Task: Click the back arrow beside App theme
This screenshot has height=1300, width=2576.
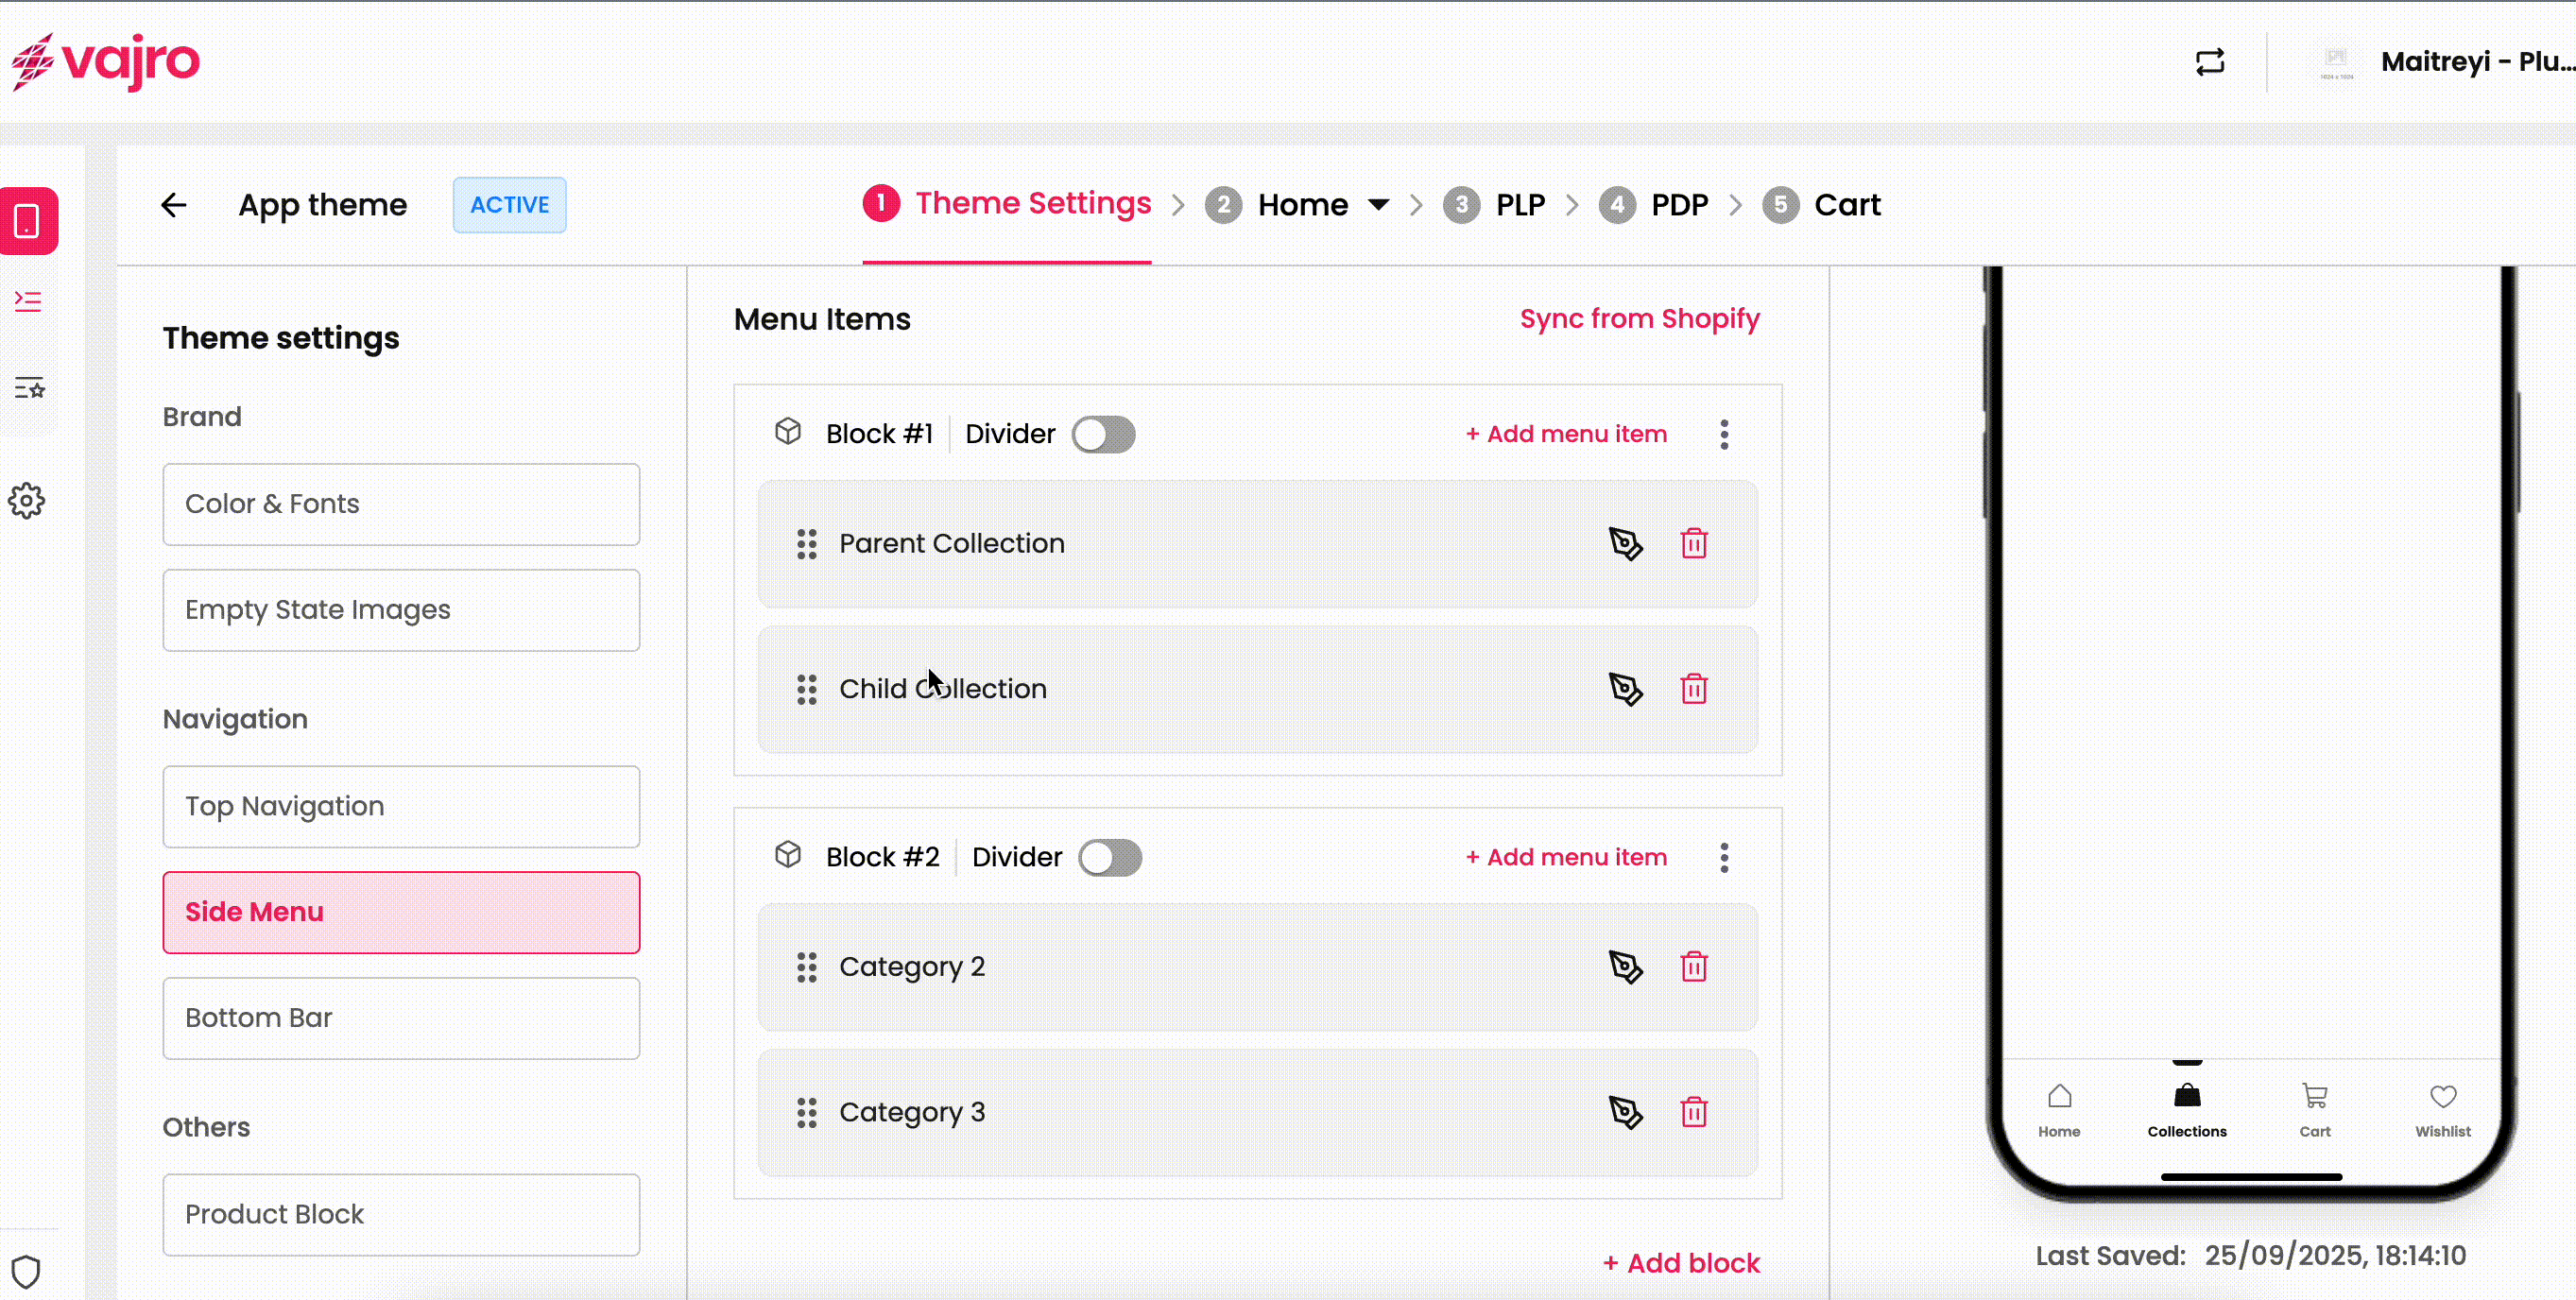Action: click(174, 205)
